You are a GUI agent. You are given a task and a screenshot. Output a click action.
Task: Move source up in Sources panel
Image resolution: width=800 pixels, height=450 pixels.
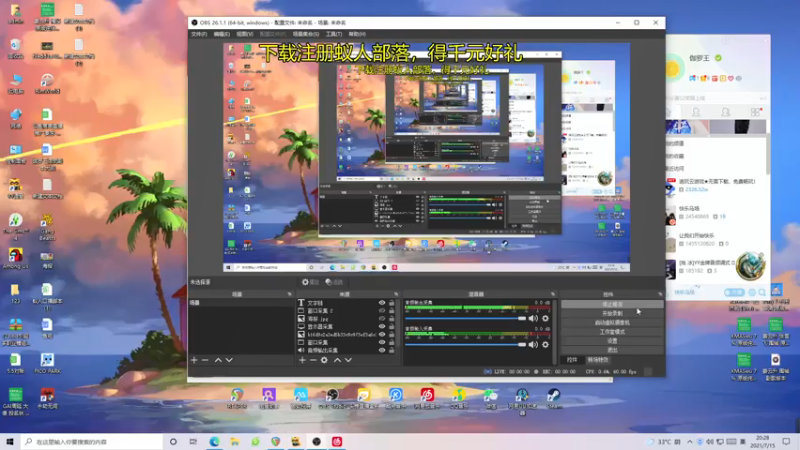337,360
